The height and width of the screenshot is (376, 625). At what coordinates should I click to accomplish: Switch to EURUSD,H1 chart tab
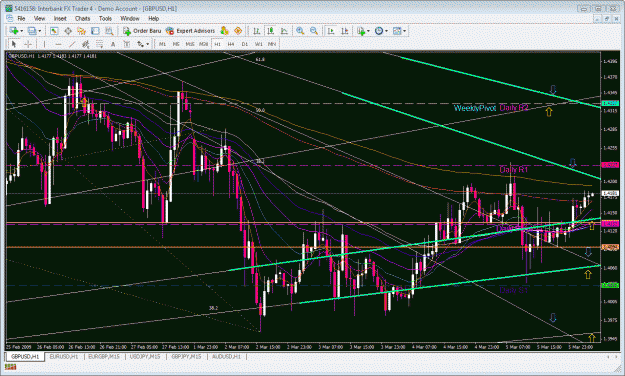[64, 356]
